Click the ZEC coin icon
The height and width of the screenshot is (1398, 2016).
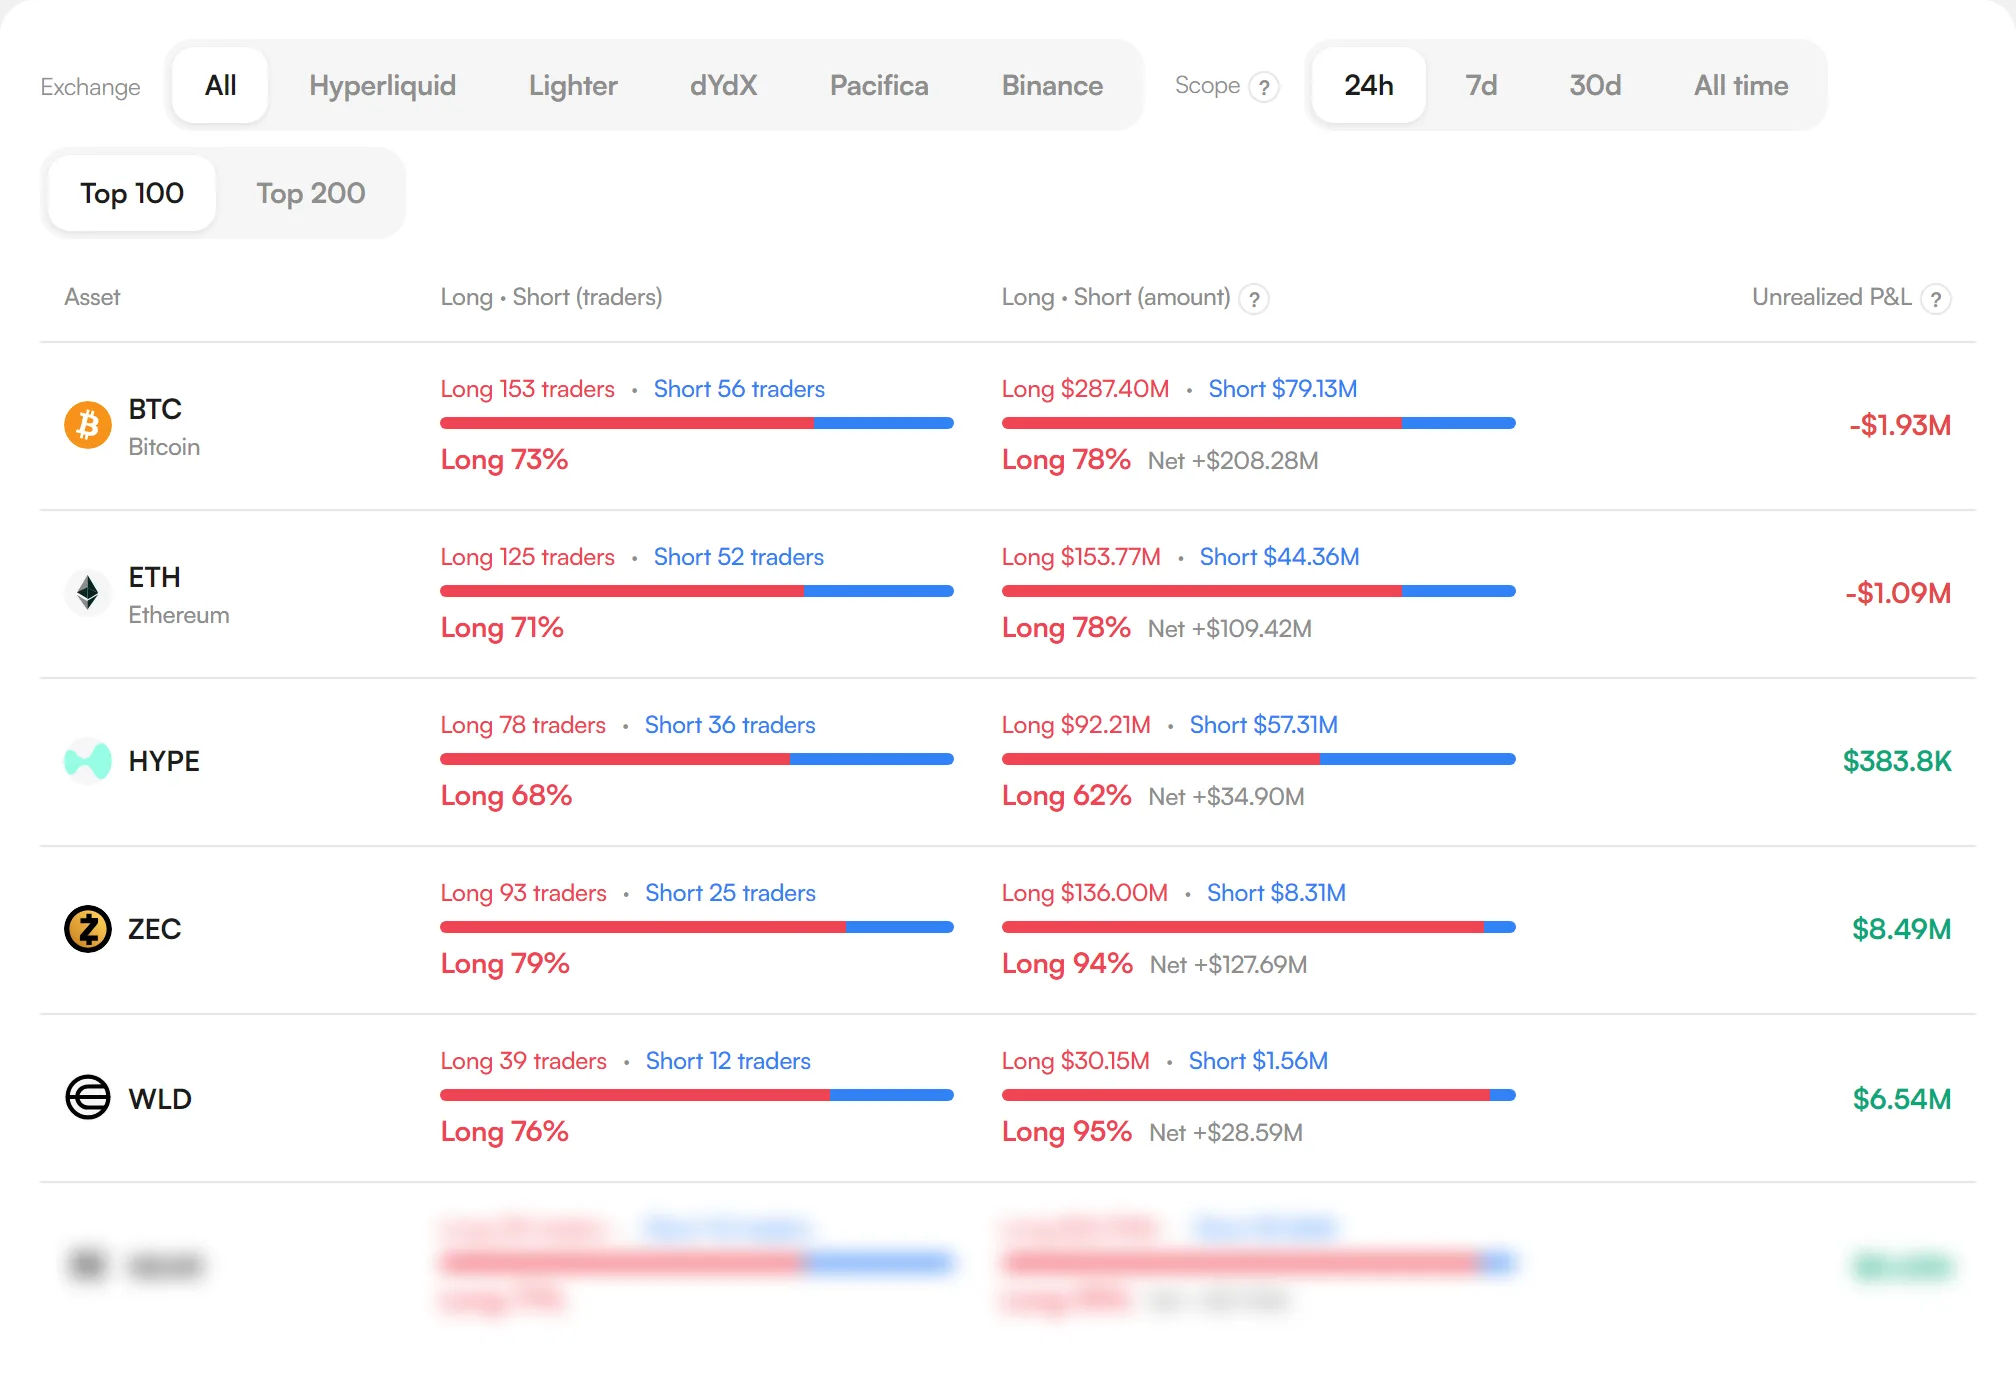click(88, 929)
